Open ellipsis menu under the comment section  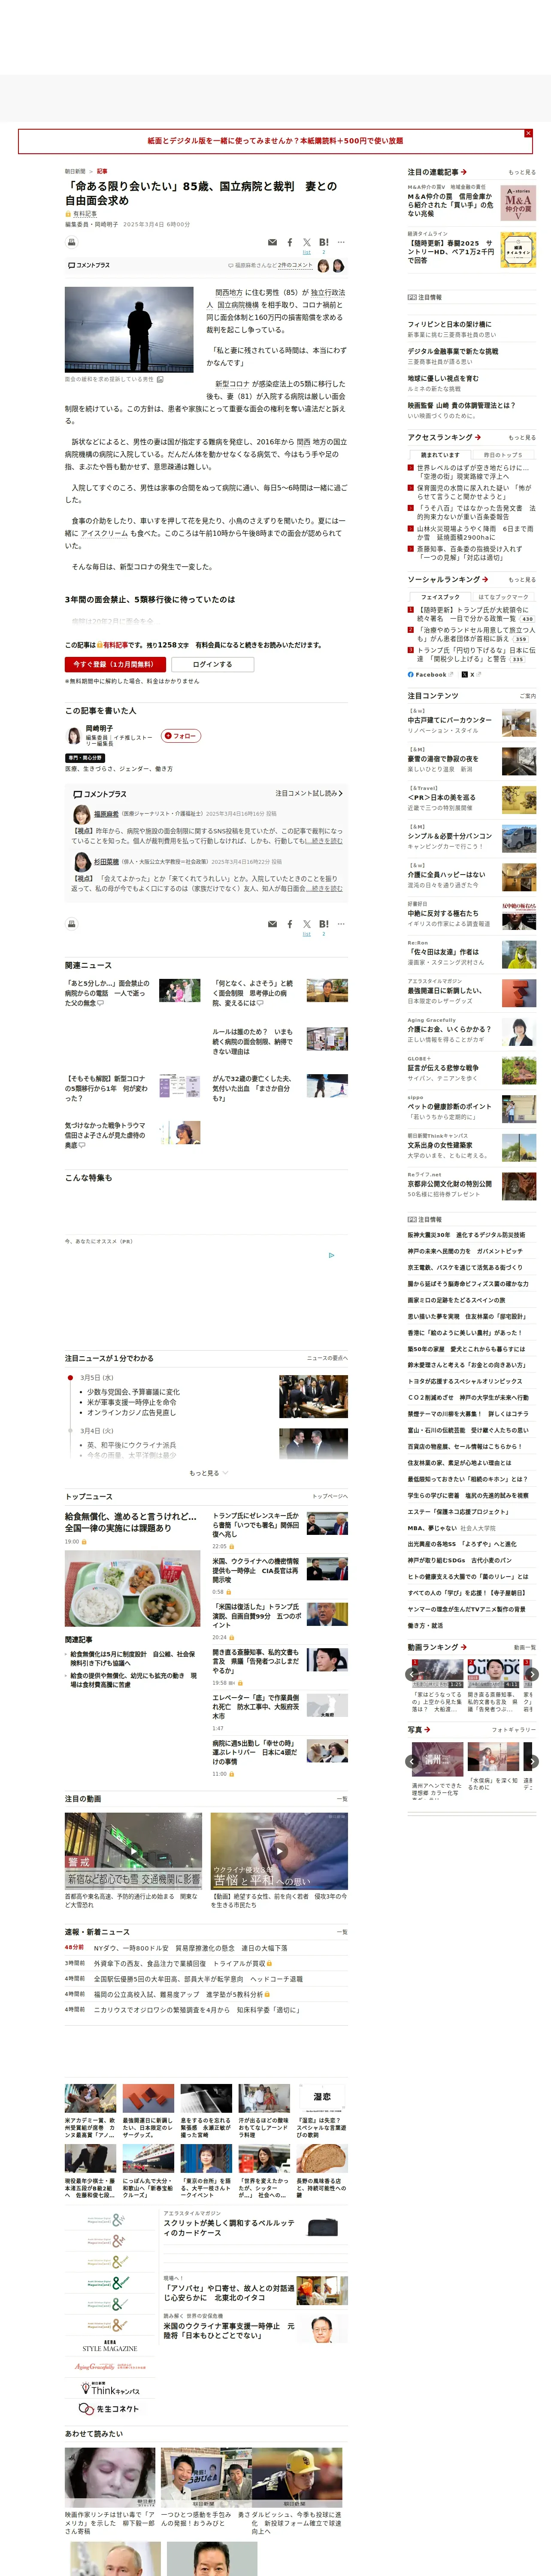[341, 924]
